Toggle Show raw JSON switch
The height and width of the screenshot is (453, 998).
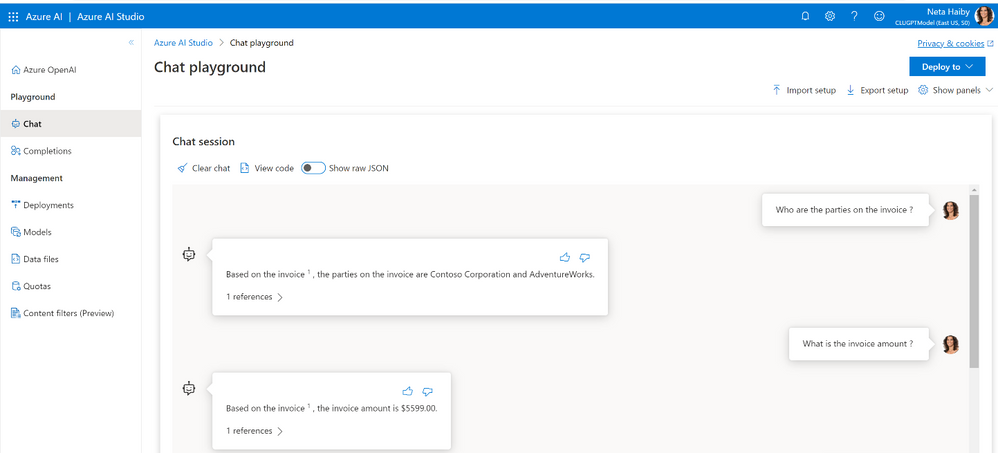pyautogui.click(x=313, y=168)
